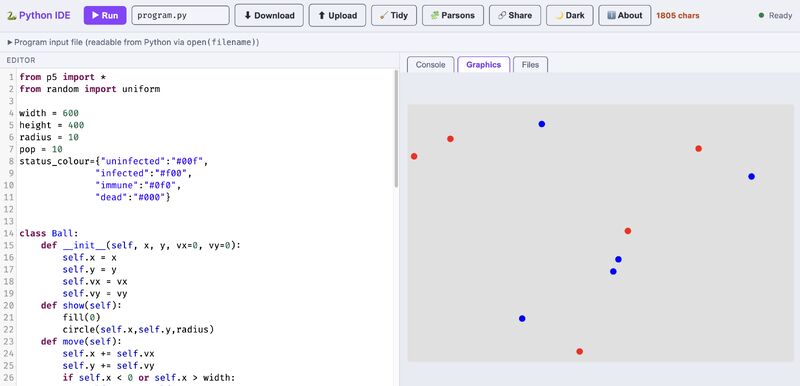Screen dimensions: 800x386
Task: Click the 'def move(self):' line
Action: (82, 342)
